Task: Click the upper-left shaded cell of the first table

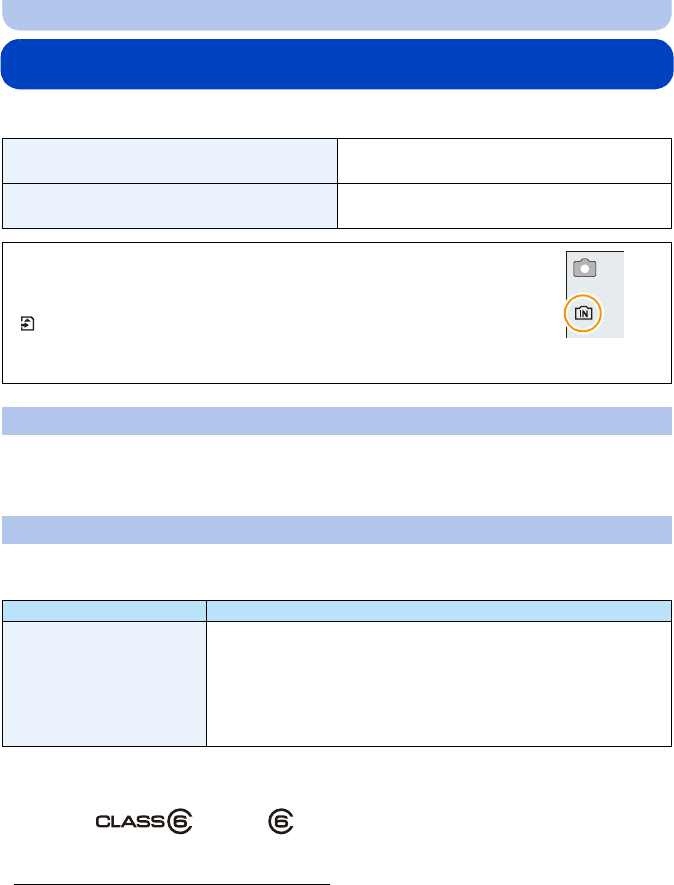Action: click(169, 161)
